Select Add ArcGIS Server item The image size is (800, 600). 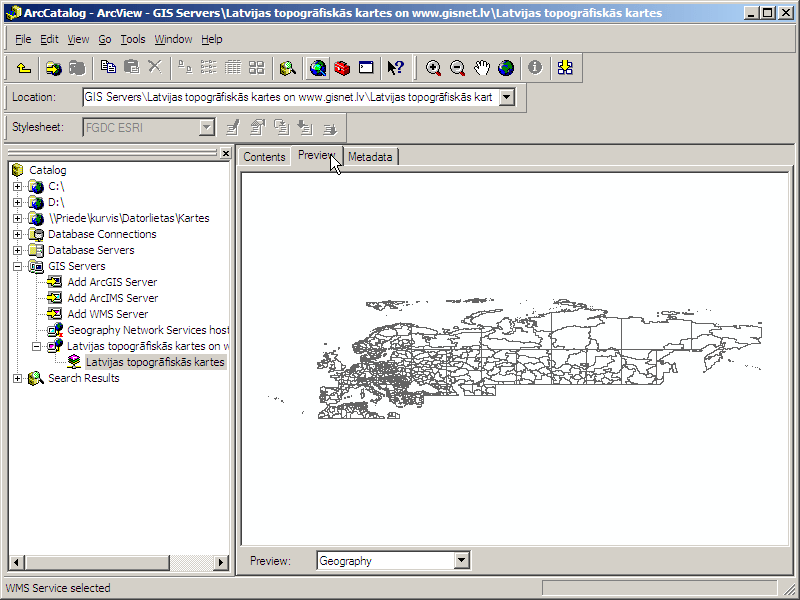(x=112, y=282)
